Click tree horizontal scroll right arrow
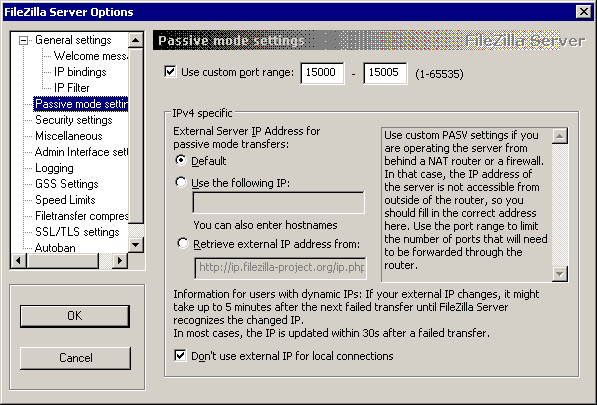The width and height of the screenshot is (597, 405). pos(120,260)
